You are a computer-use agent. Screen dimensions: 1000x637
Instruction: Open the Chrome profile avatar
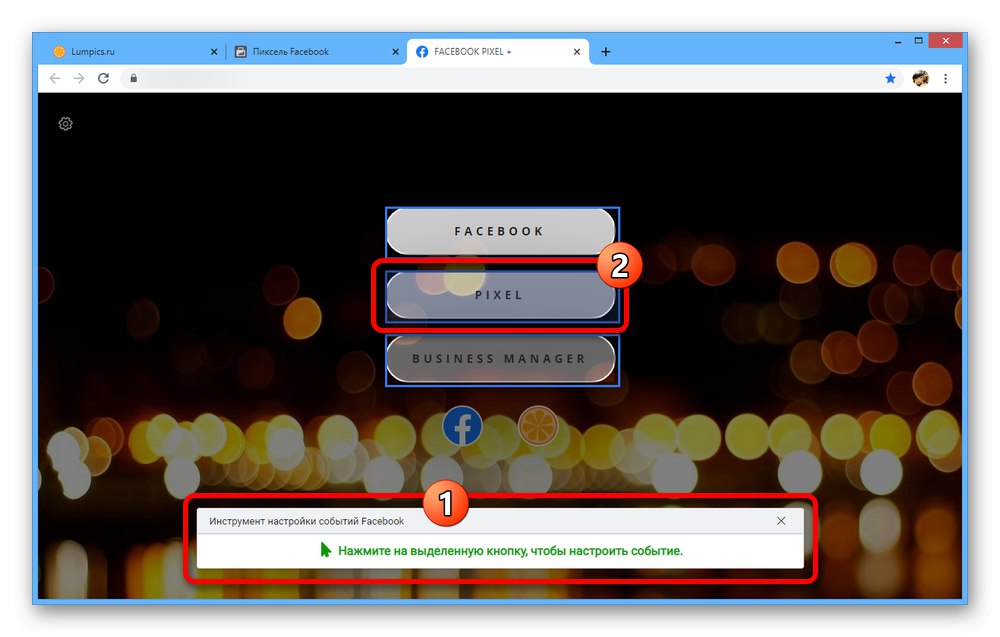click(920, 78)
